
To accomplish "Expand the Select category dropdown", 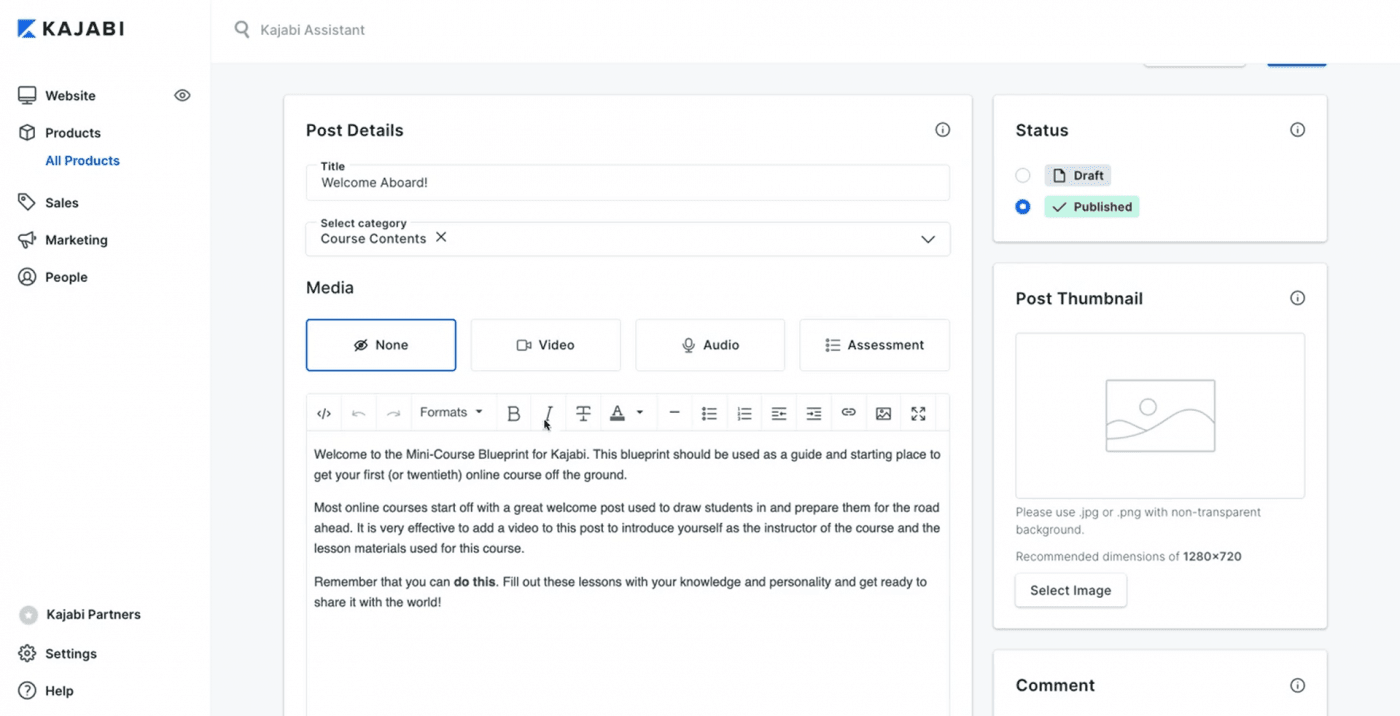I will (928, 239).
